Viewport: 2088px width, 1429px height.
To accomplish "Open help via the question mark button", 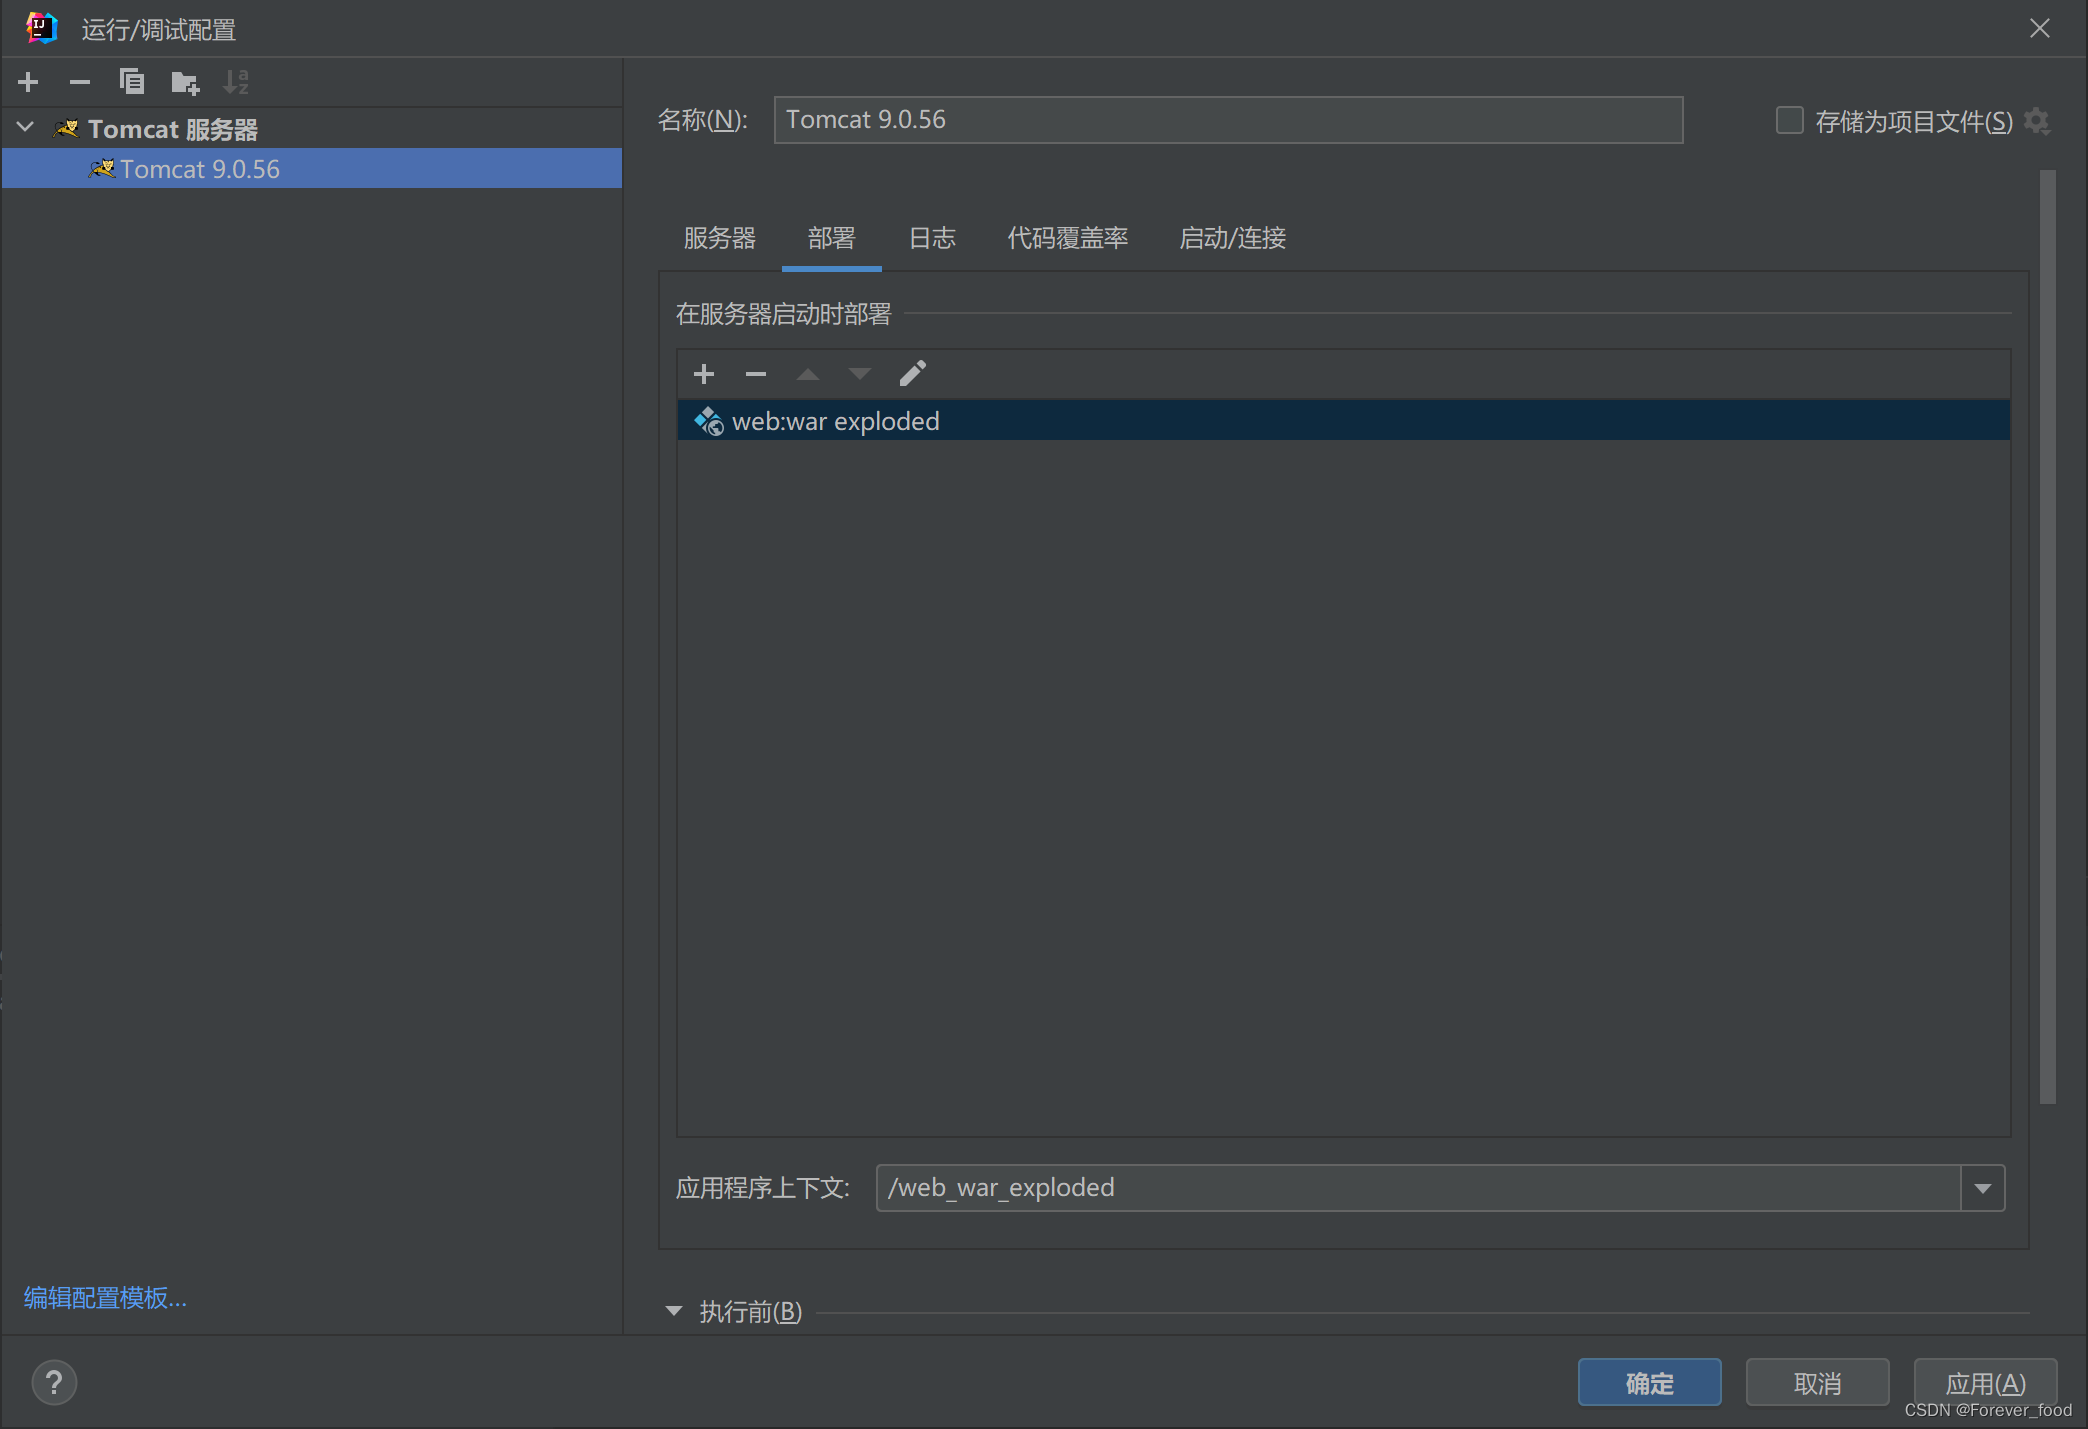I will point(54,1383).
